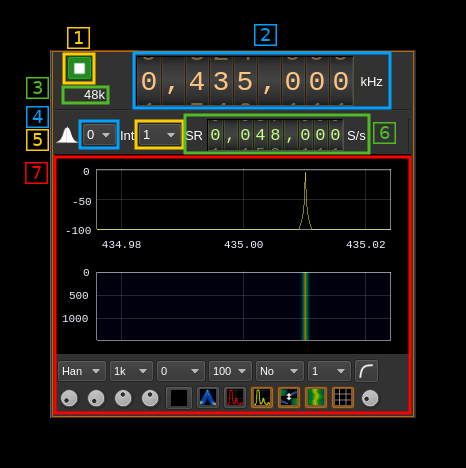466x468 pixels.
Task: Stop the device with the green square button
Action: [79, 68]
